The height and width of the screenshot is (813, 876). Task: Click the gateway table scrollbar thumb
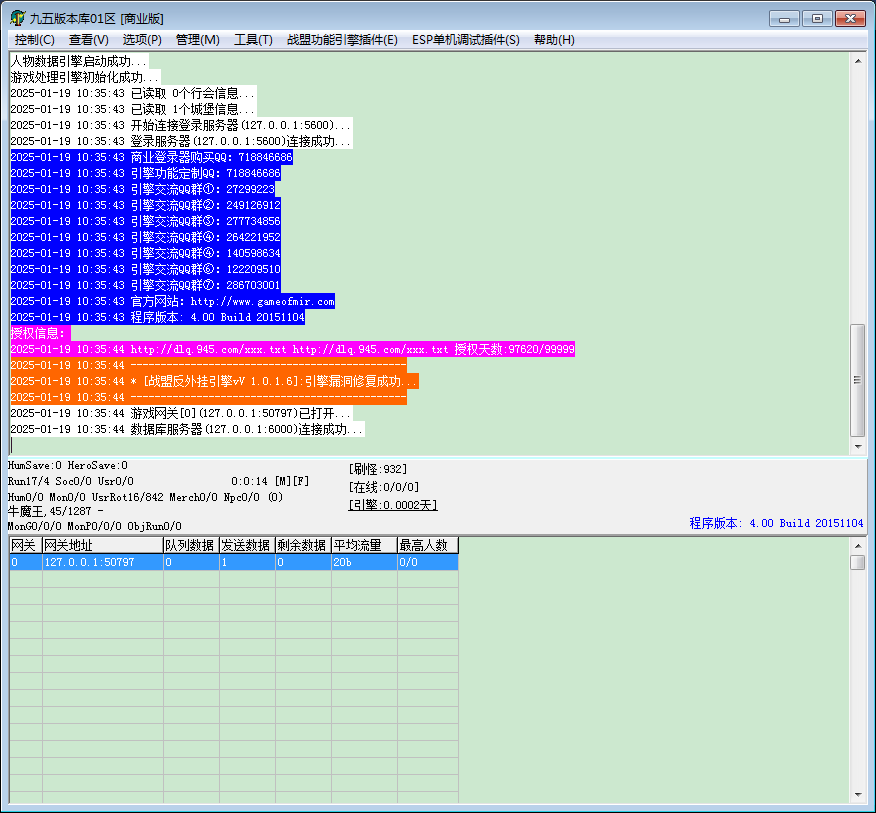tap(858, 562)
